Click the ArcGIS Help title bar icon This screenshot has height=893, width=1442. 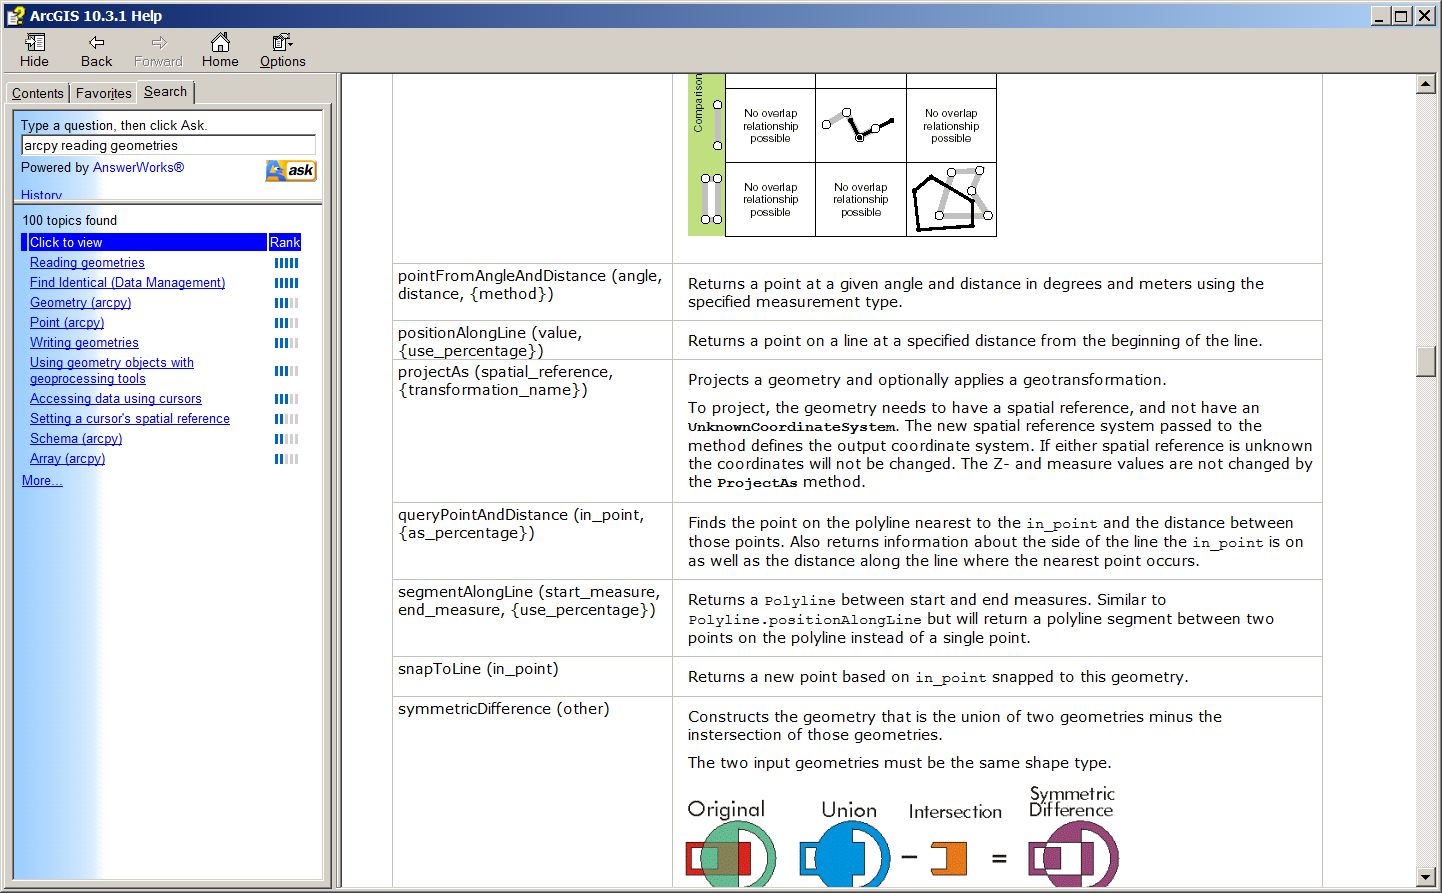point(15,16)
